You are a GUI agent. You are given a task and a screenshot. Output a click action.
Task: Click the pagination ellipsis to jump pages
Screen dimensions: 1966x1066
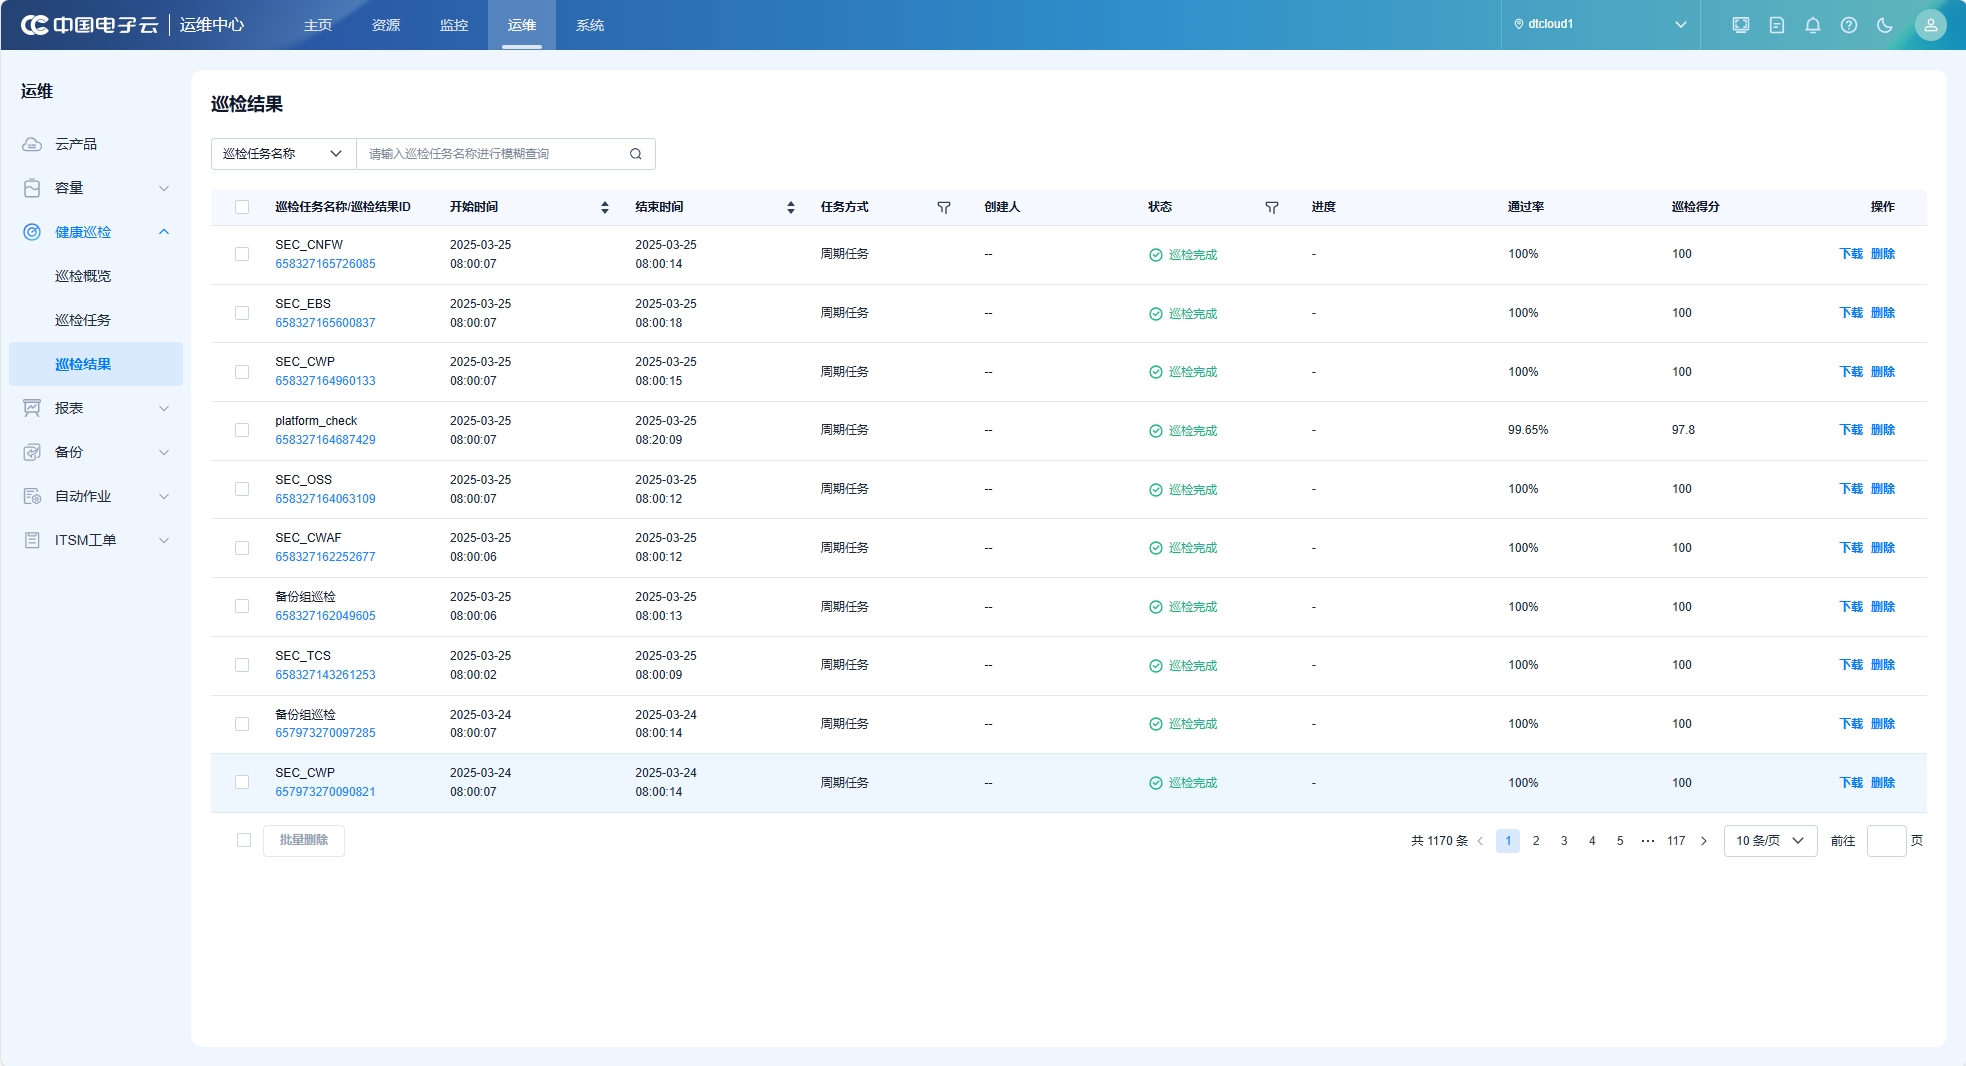[1648, 841]
